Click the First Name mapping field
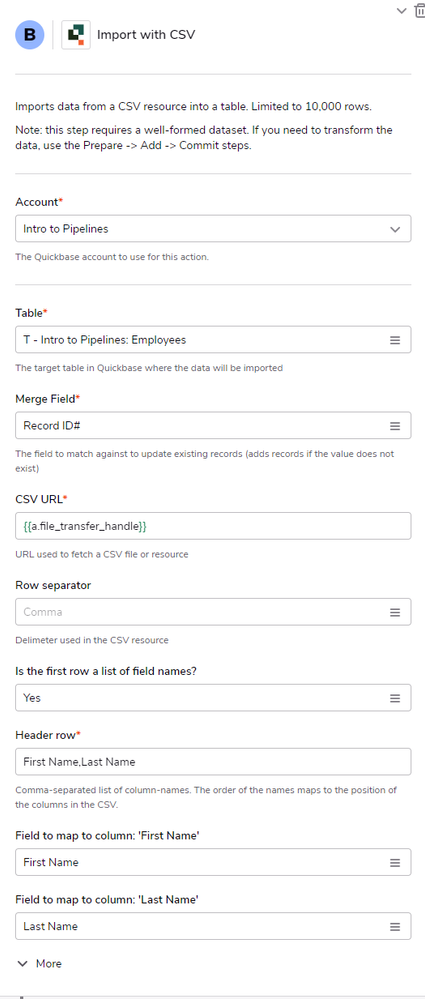Image resolution: width=425 pixels, height=999 pixels. click(213, 862)
